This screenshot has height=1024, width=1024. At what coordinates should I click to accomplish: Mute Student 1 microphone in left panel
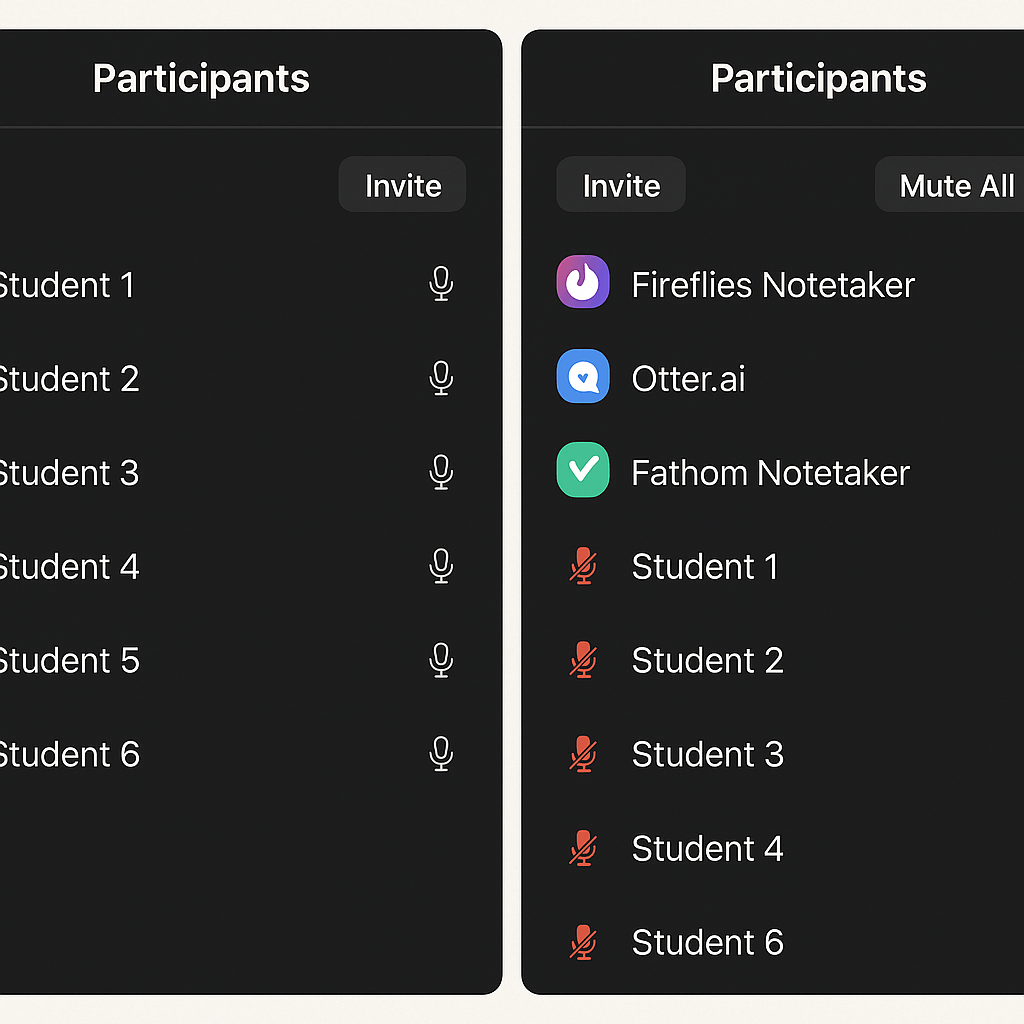click(x=441, y=284)
